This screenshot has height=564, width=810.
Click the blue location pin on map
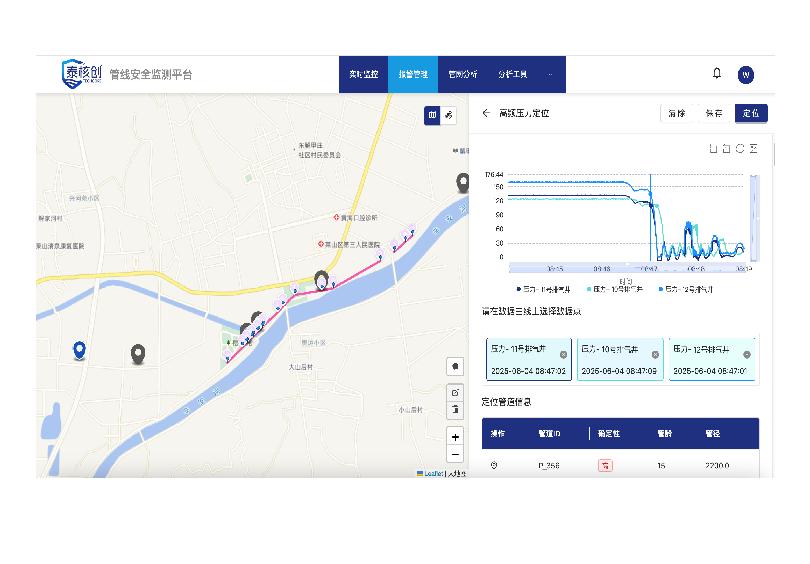[79, 350]
